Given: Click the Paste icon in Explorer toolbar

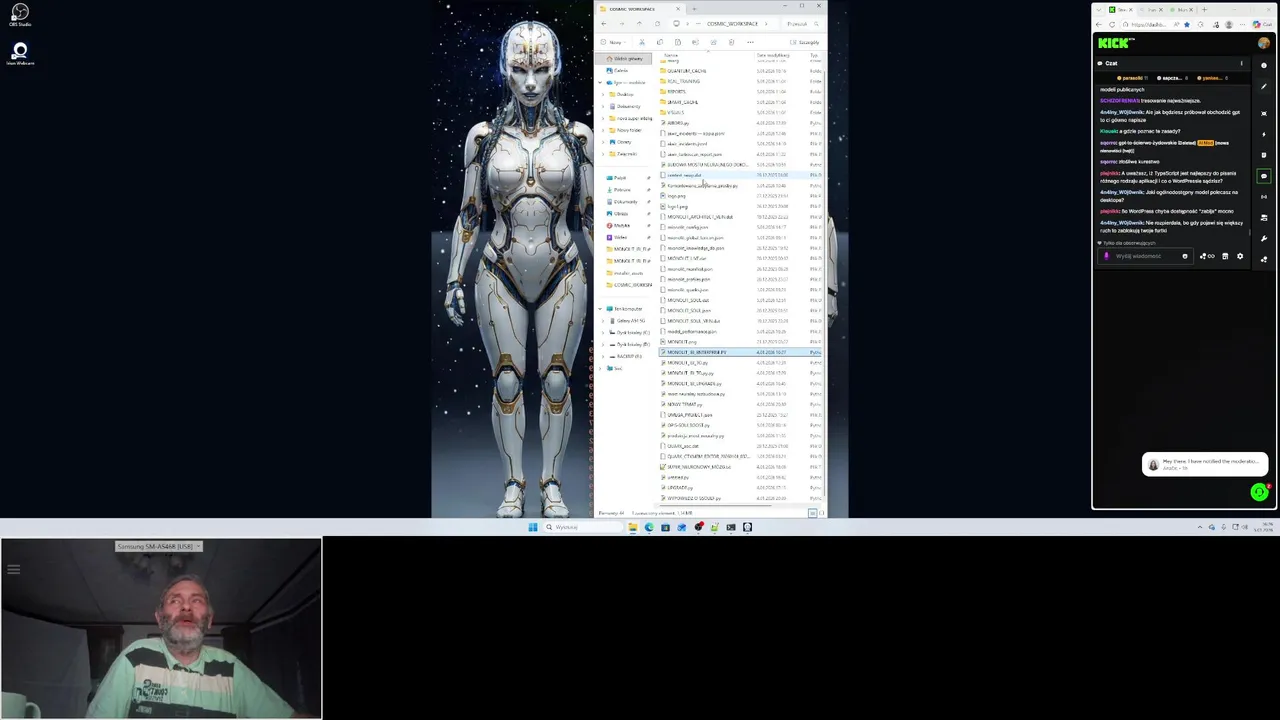Looking at the screenshot, I should coord(677,42).
